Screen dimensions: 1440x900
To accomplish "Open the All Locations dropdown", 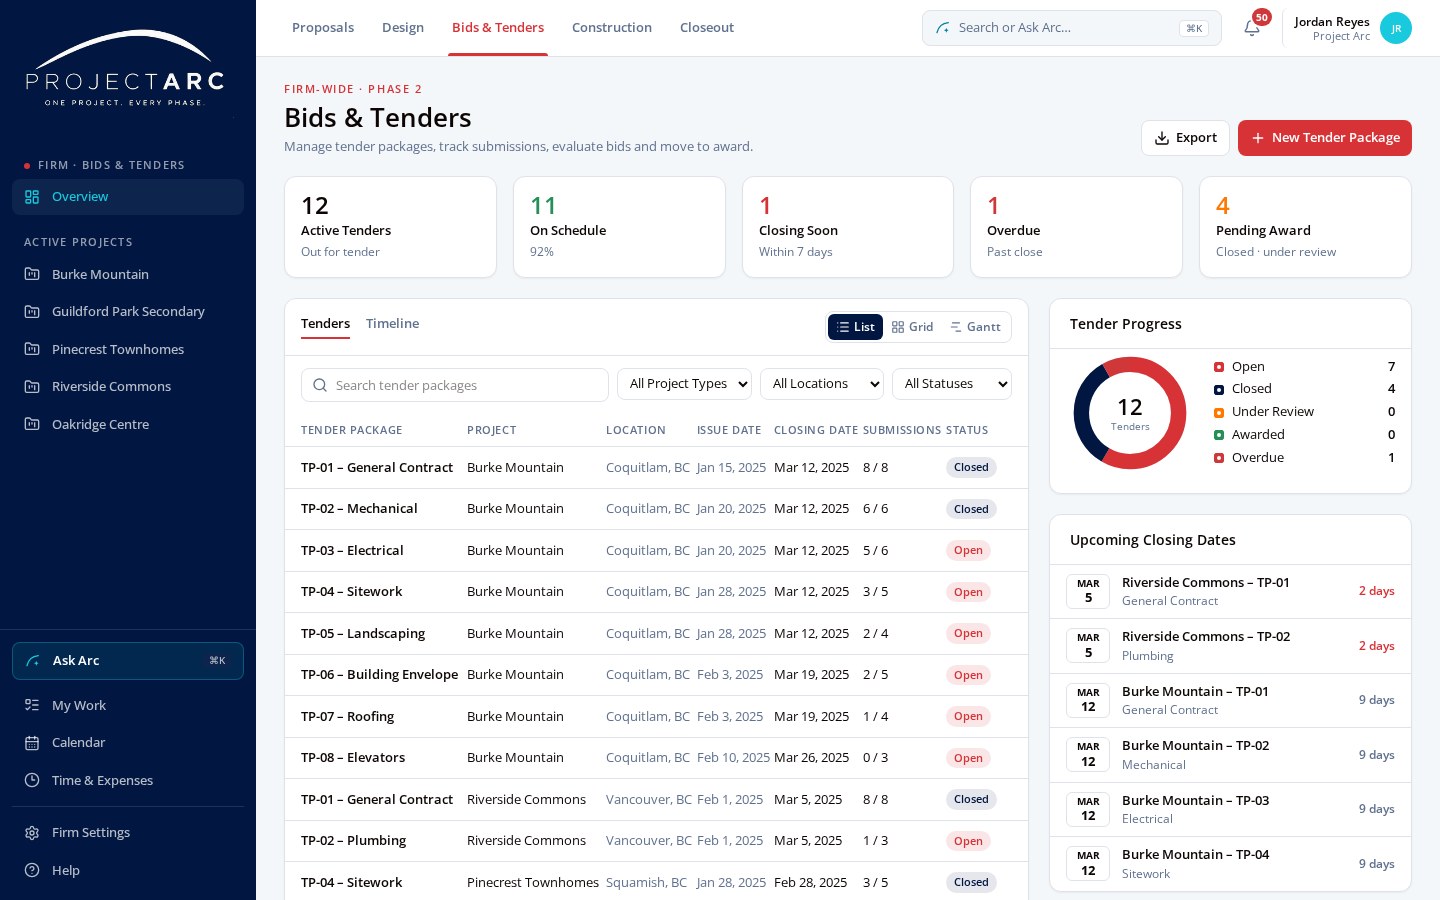I will click(x=822, y=384).
